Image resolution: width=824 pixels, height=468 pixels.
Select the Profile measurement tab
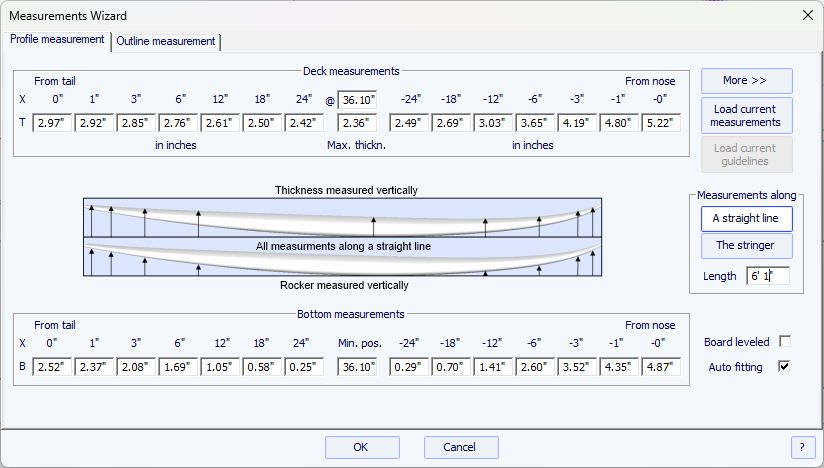pos(57,39)
